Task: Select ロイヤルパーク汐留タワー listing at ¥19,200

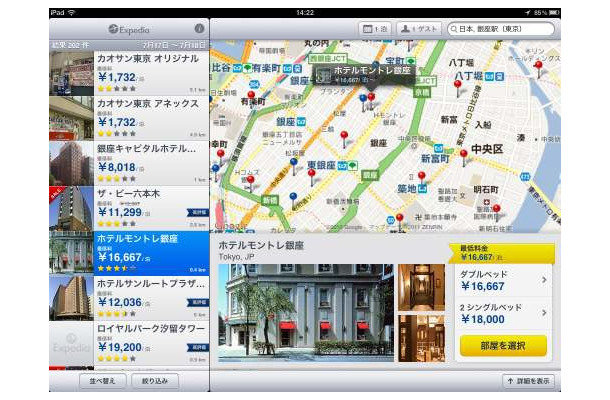Action: (x=129, y=344)
